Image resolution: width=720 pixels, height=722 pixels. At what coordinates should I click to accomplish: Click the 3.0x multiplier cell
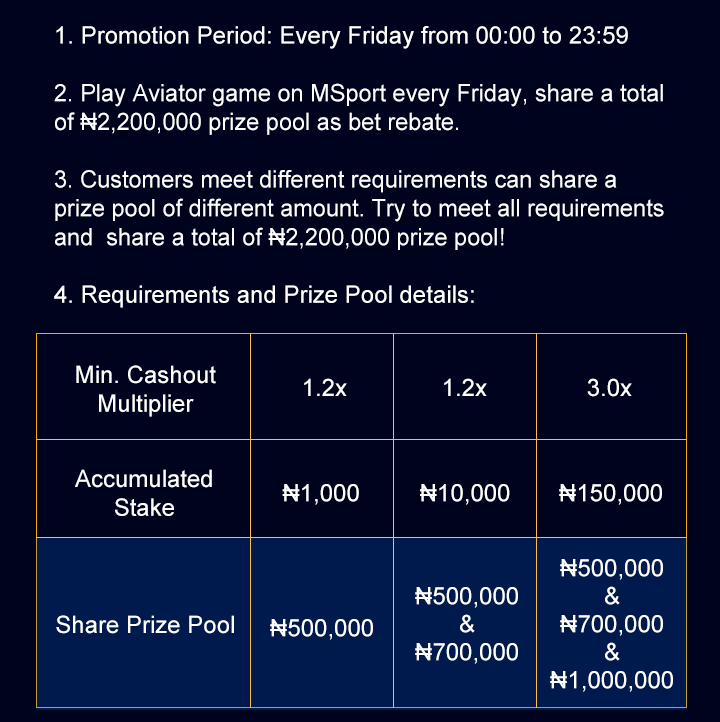coord(609,389)
